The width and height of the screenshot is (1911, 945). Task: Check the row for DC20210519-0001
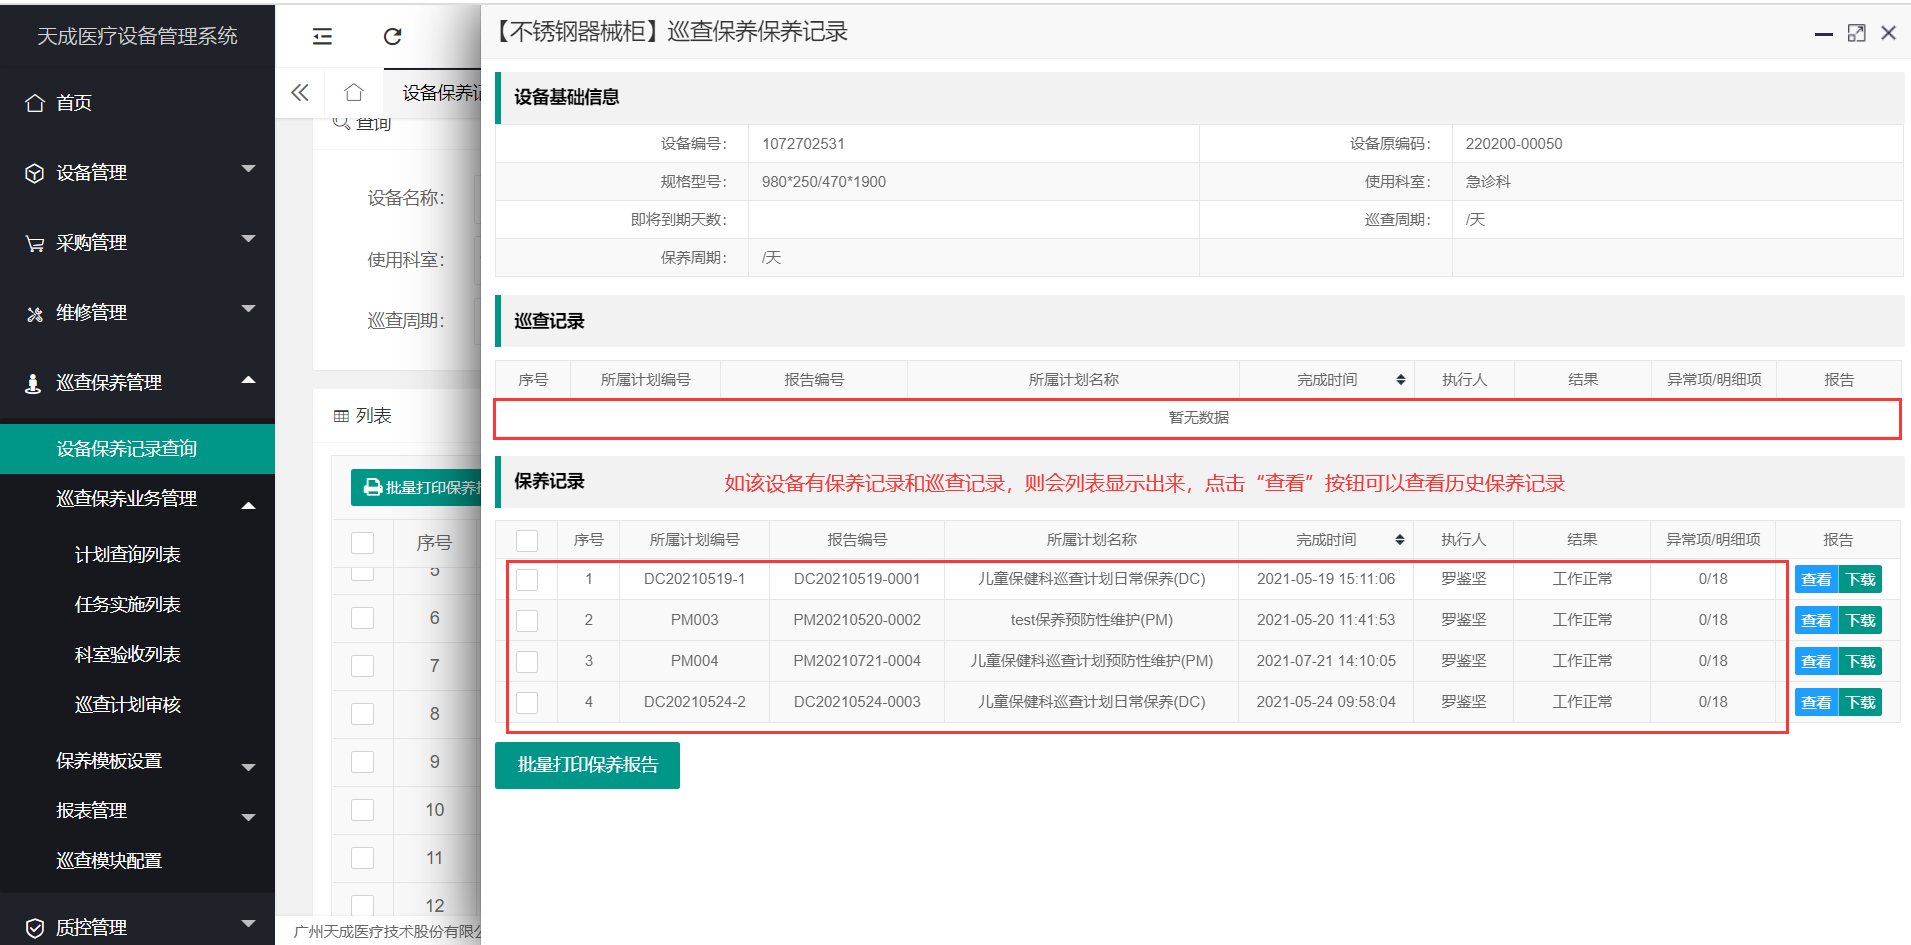(527, 580)
